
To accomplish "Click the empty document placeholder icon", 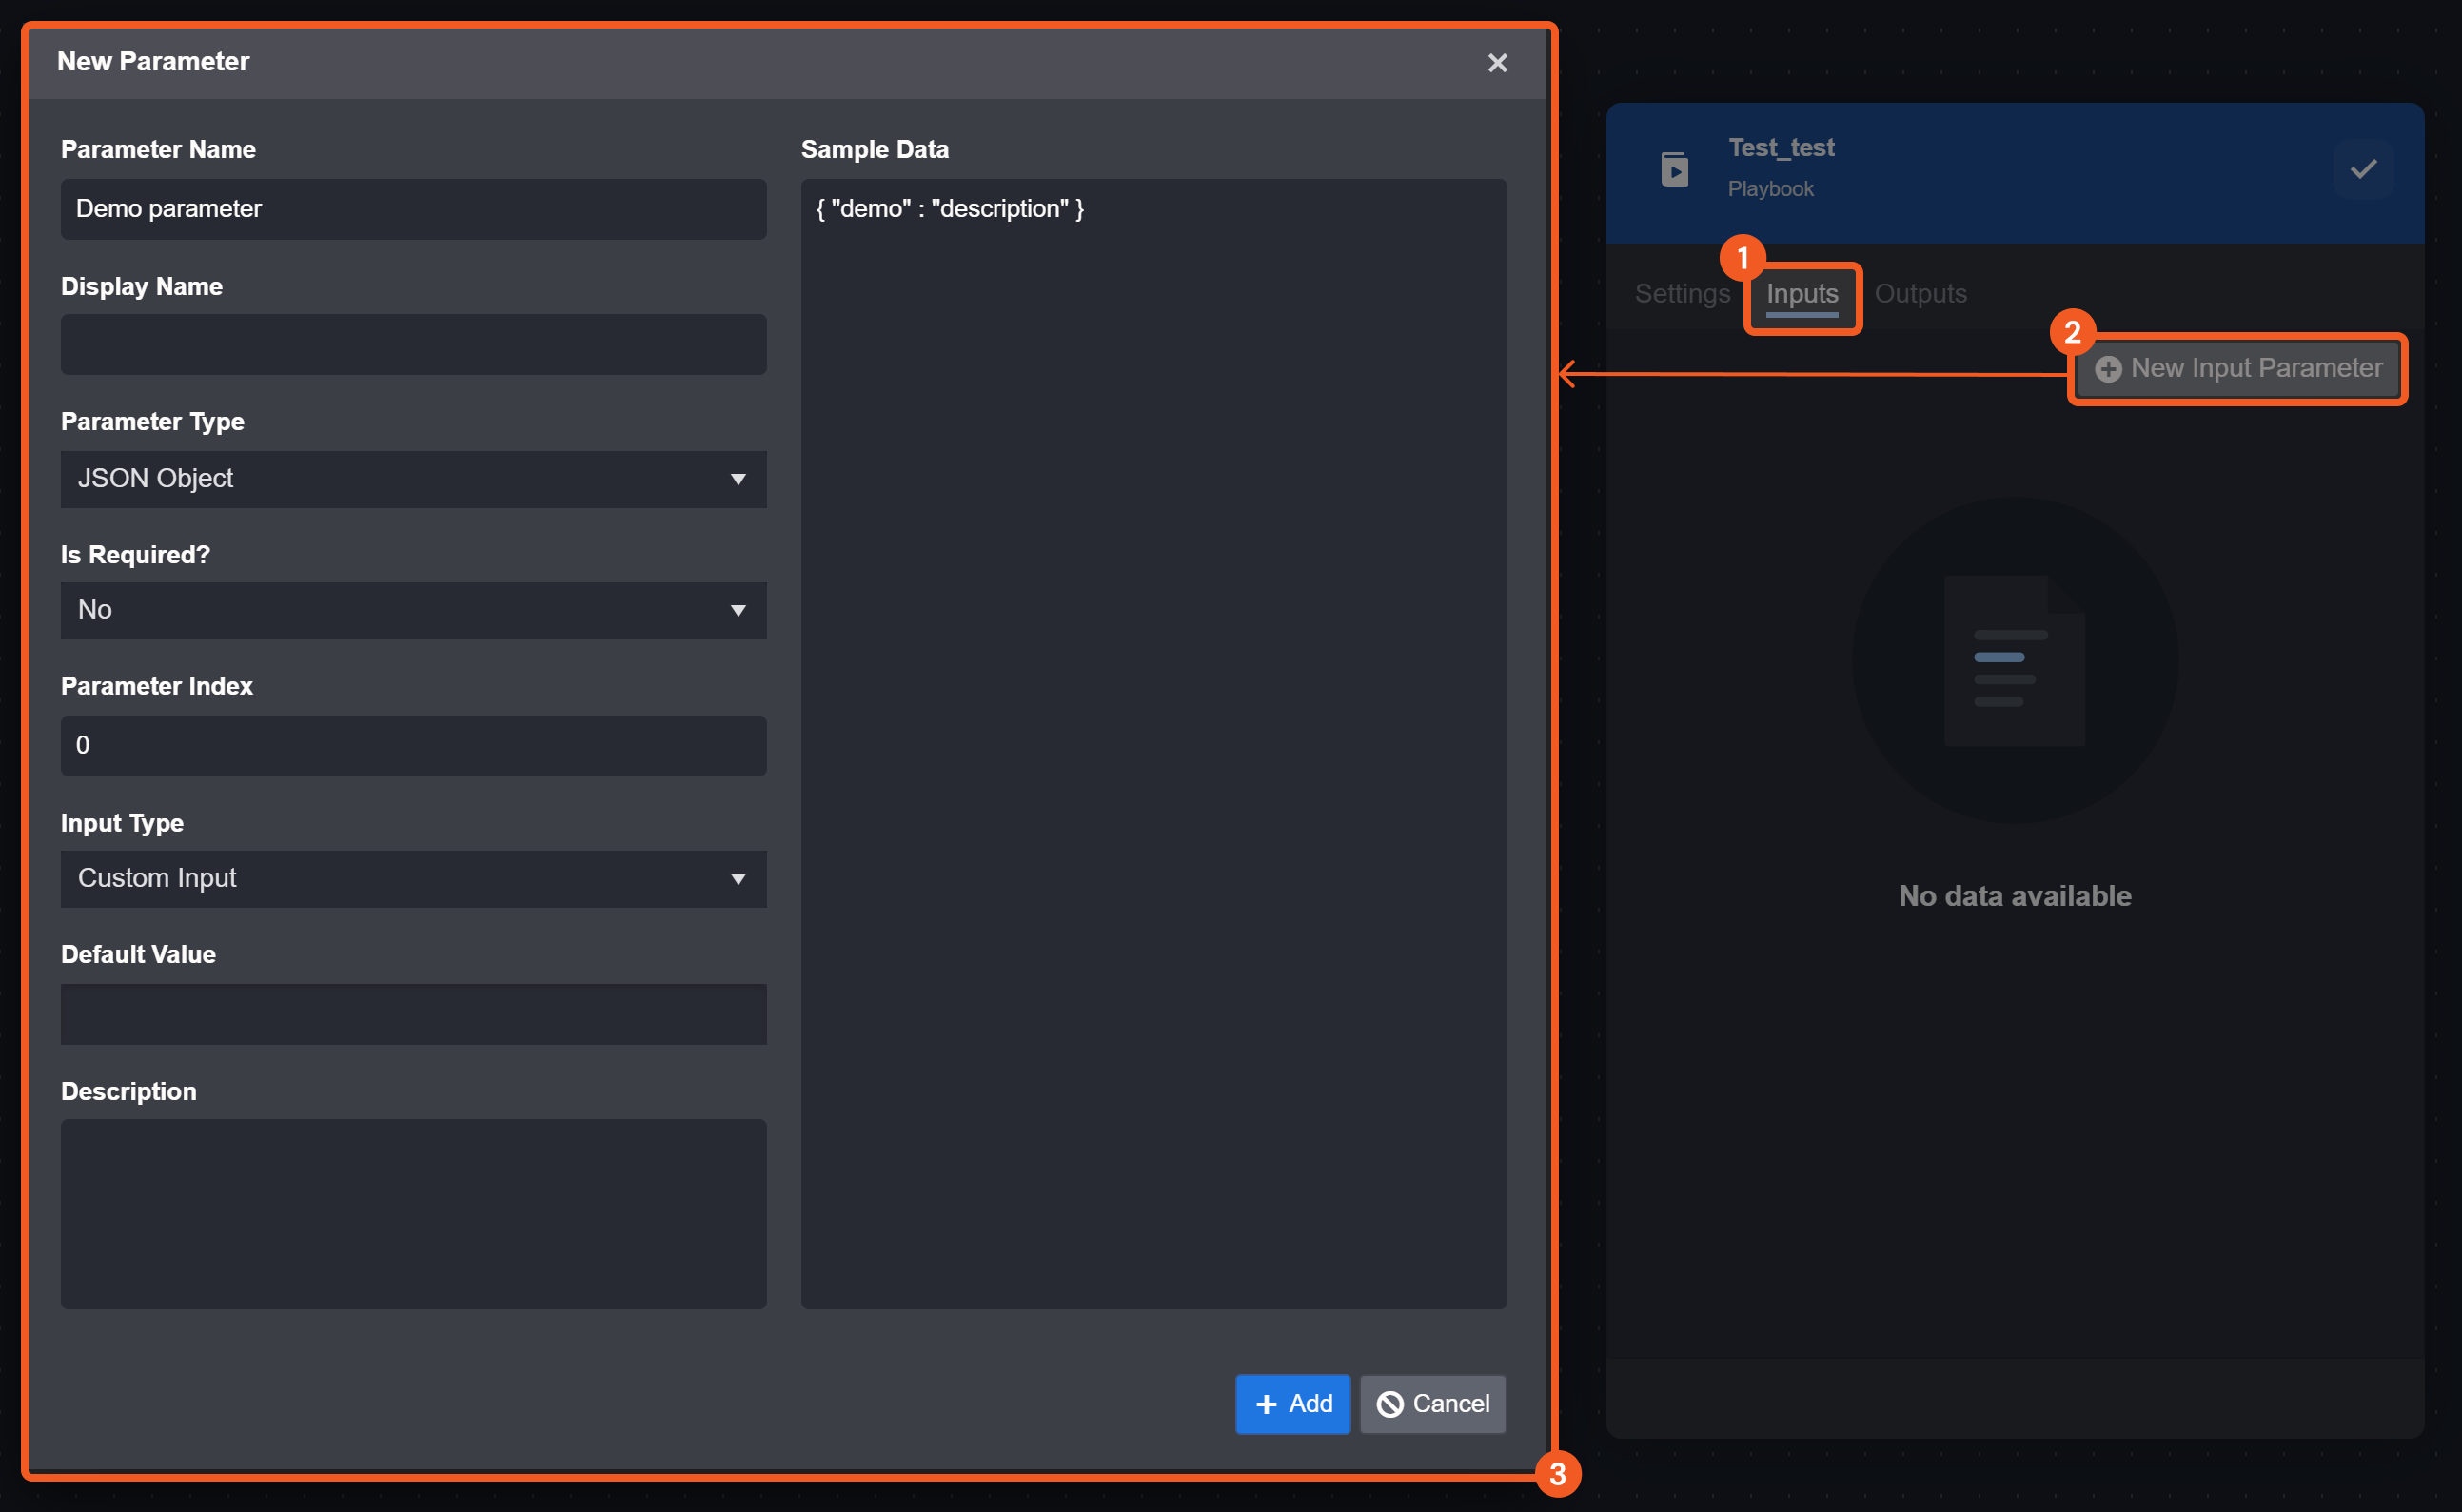I will (2014, 660).
